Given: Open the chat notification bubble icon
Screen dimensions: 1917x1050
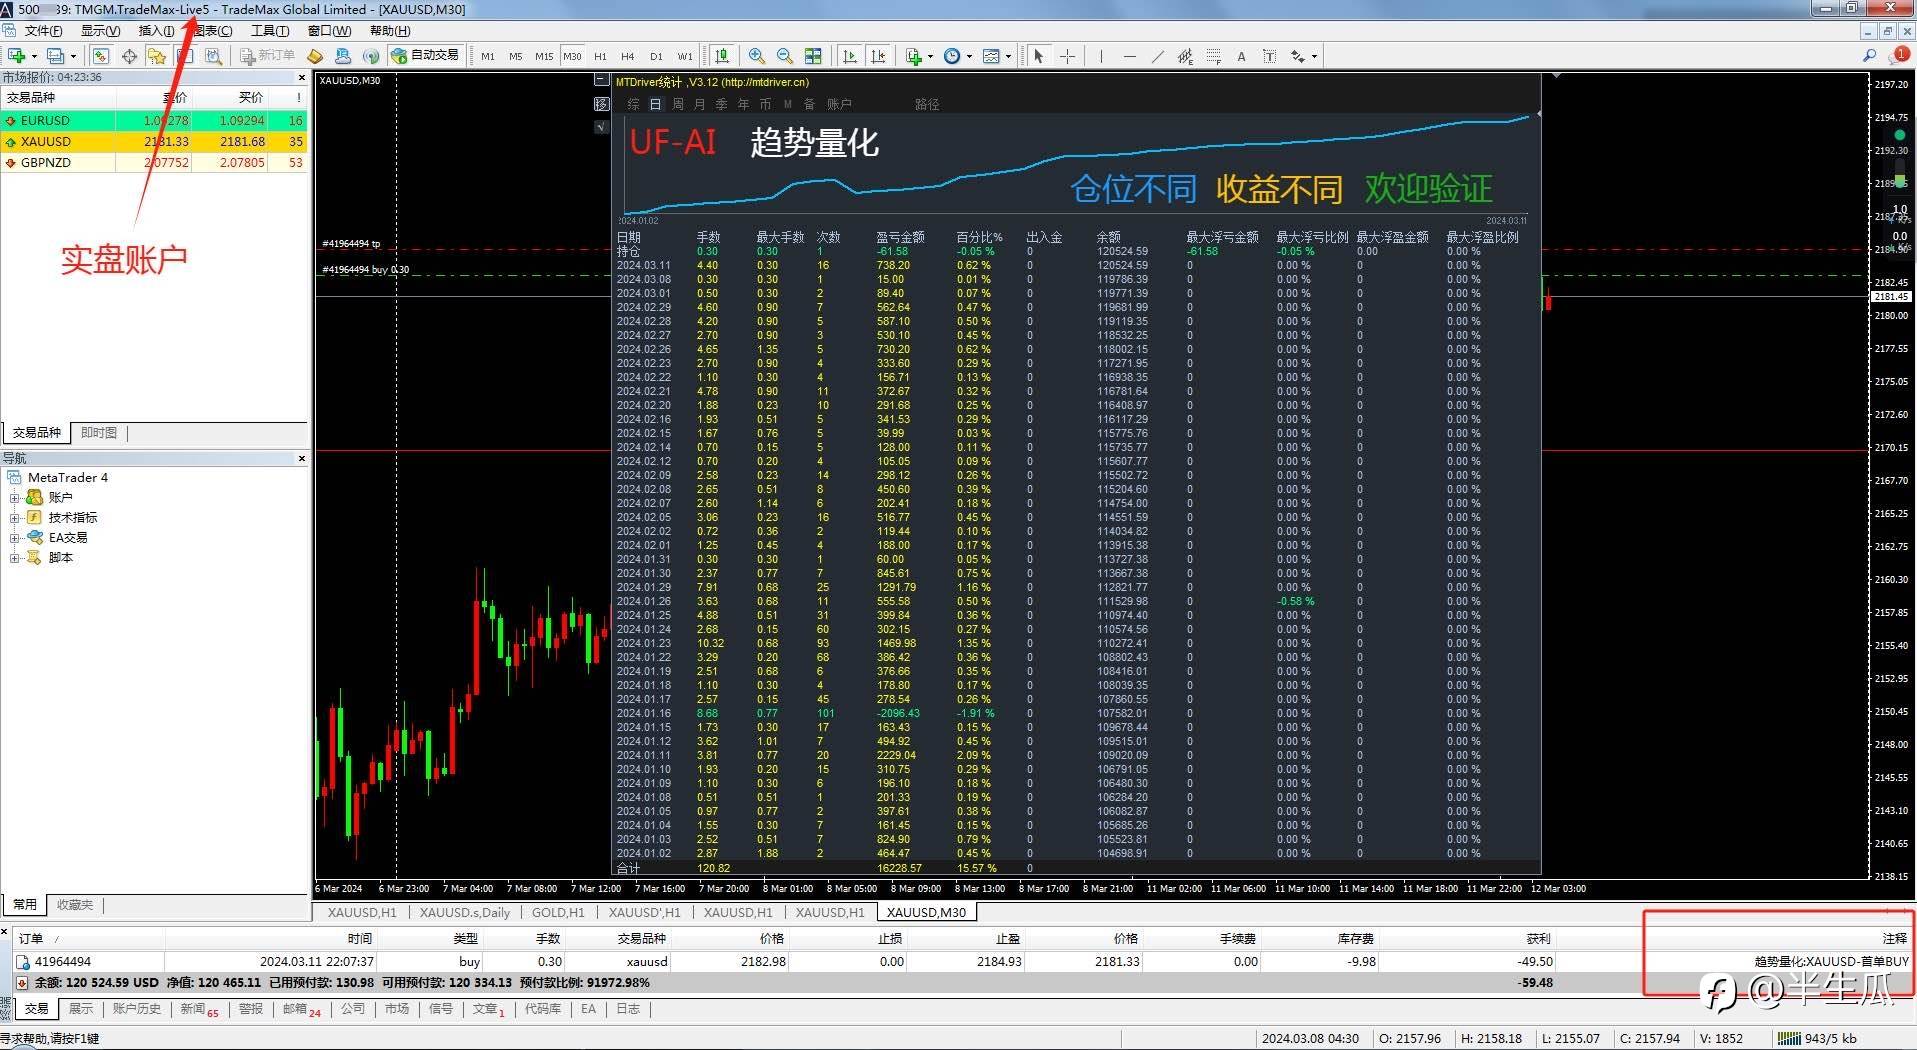Looking at the screenshot, I should 1899,55.
